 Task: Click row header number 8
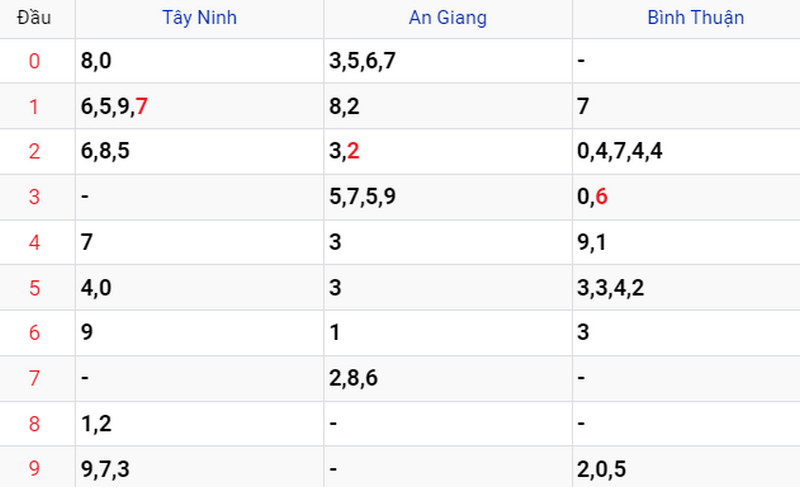[x=35, y=424]
